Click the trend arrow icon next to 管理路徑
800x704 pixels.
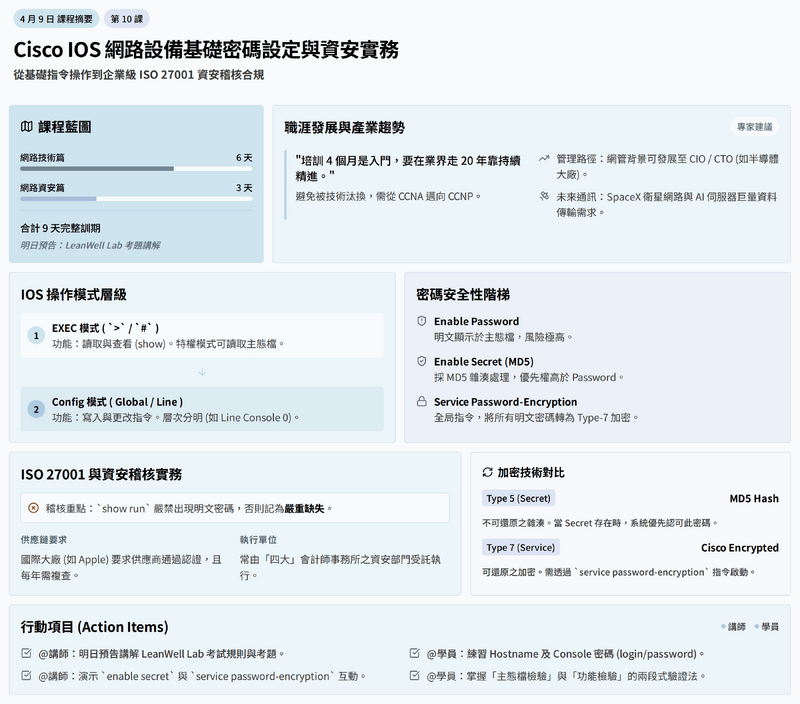[x=544, y=158]
